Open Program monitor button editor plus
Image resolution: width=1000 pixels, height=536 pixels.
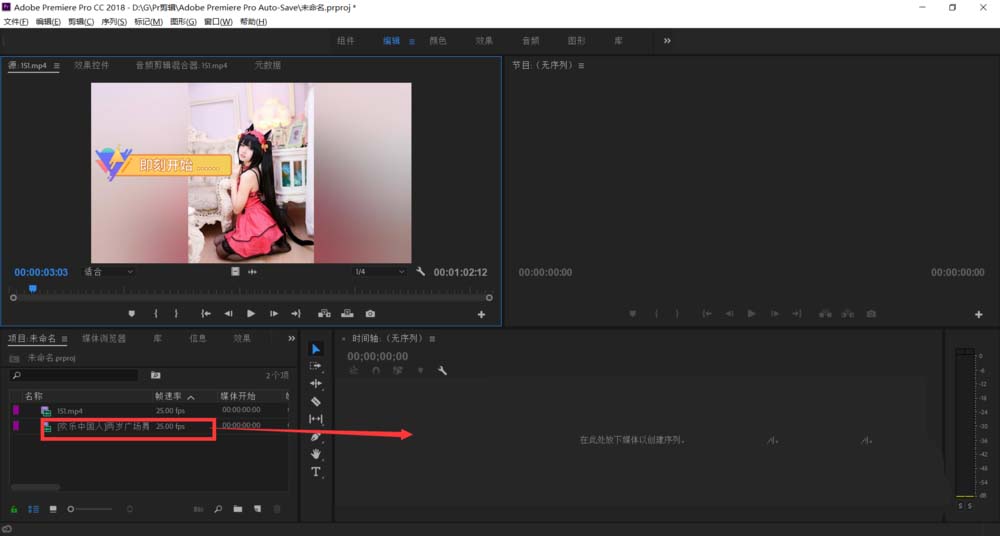(x=979, y=315)
